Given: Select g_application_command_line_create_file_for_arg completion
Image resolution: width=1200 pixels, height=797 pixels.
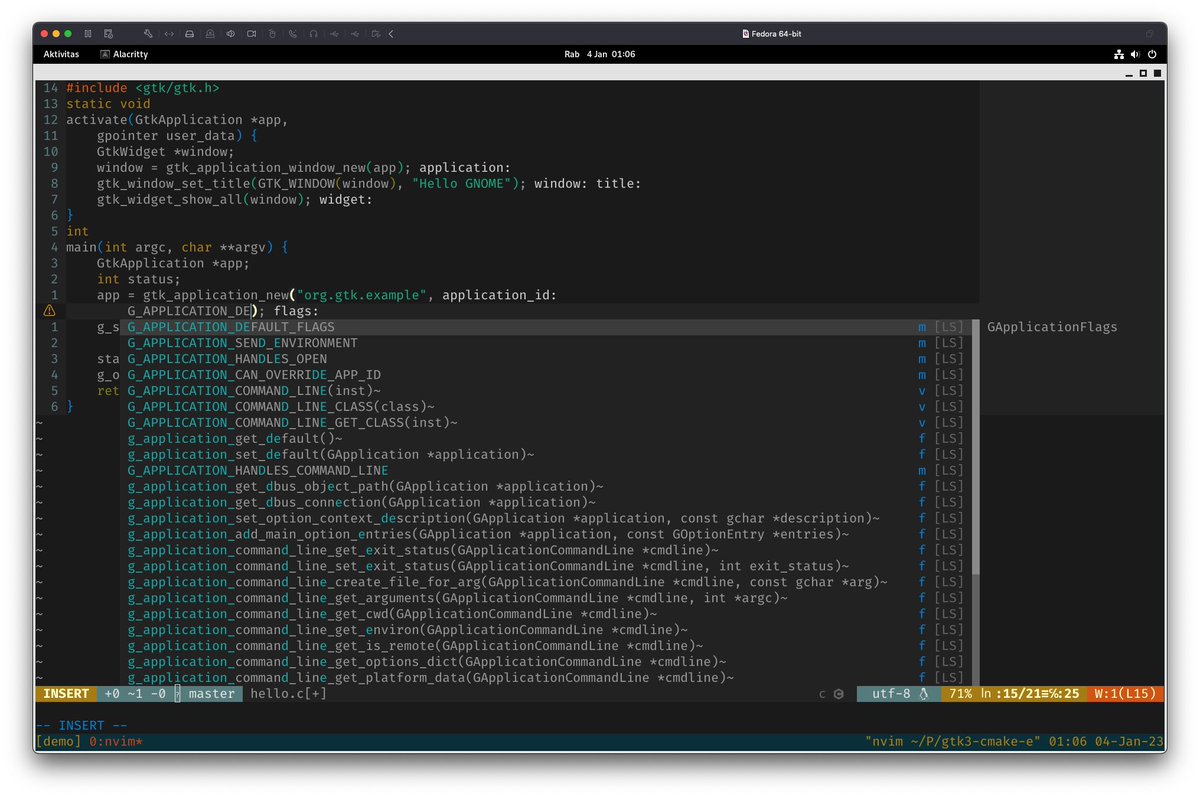Looking at the screenshot, I should point(546,582).
